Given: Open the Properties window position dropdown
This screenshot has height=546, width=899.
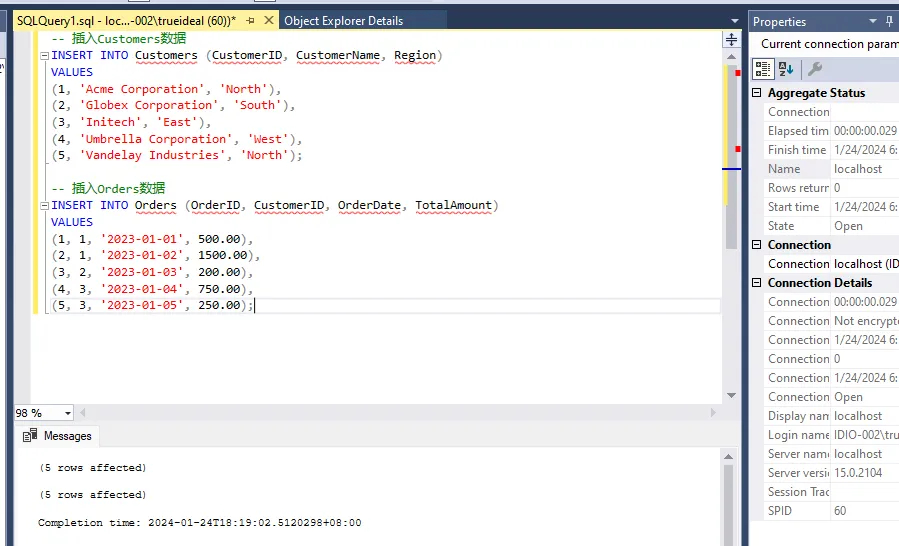Looking at the screenshot, I should [872, 21].
